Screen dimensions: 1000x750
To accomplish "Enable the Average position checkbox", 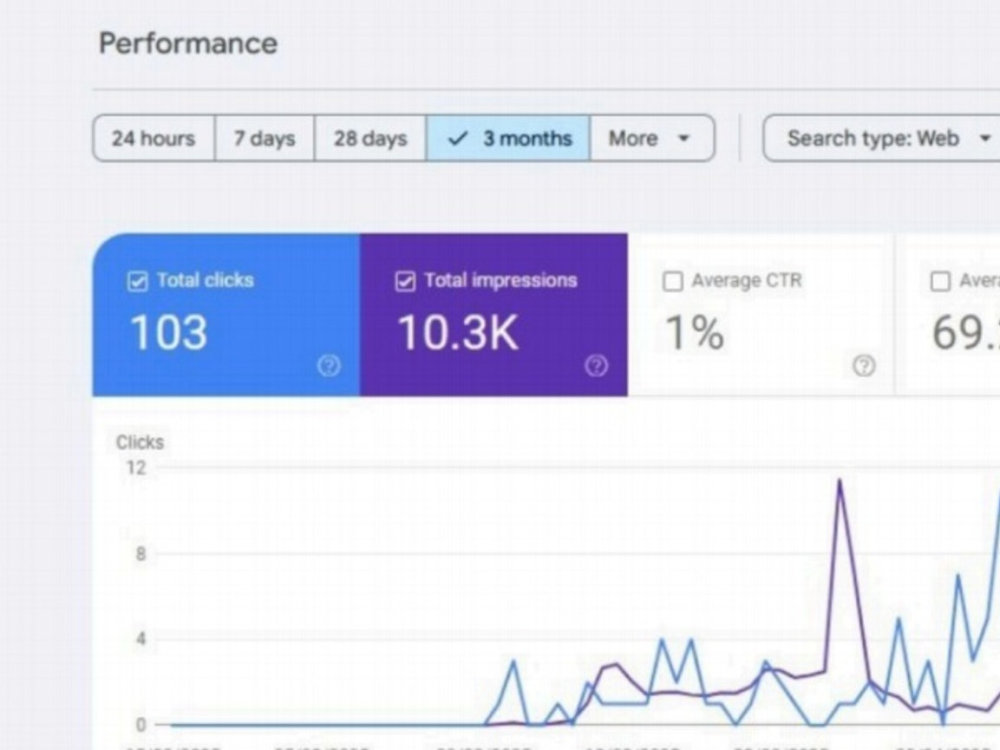I will tap(940, 281).
